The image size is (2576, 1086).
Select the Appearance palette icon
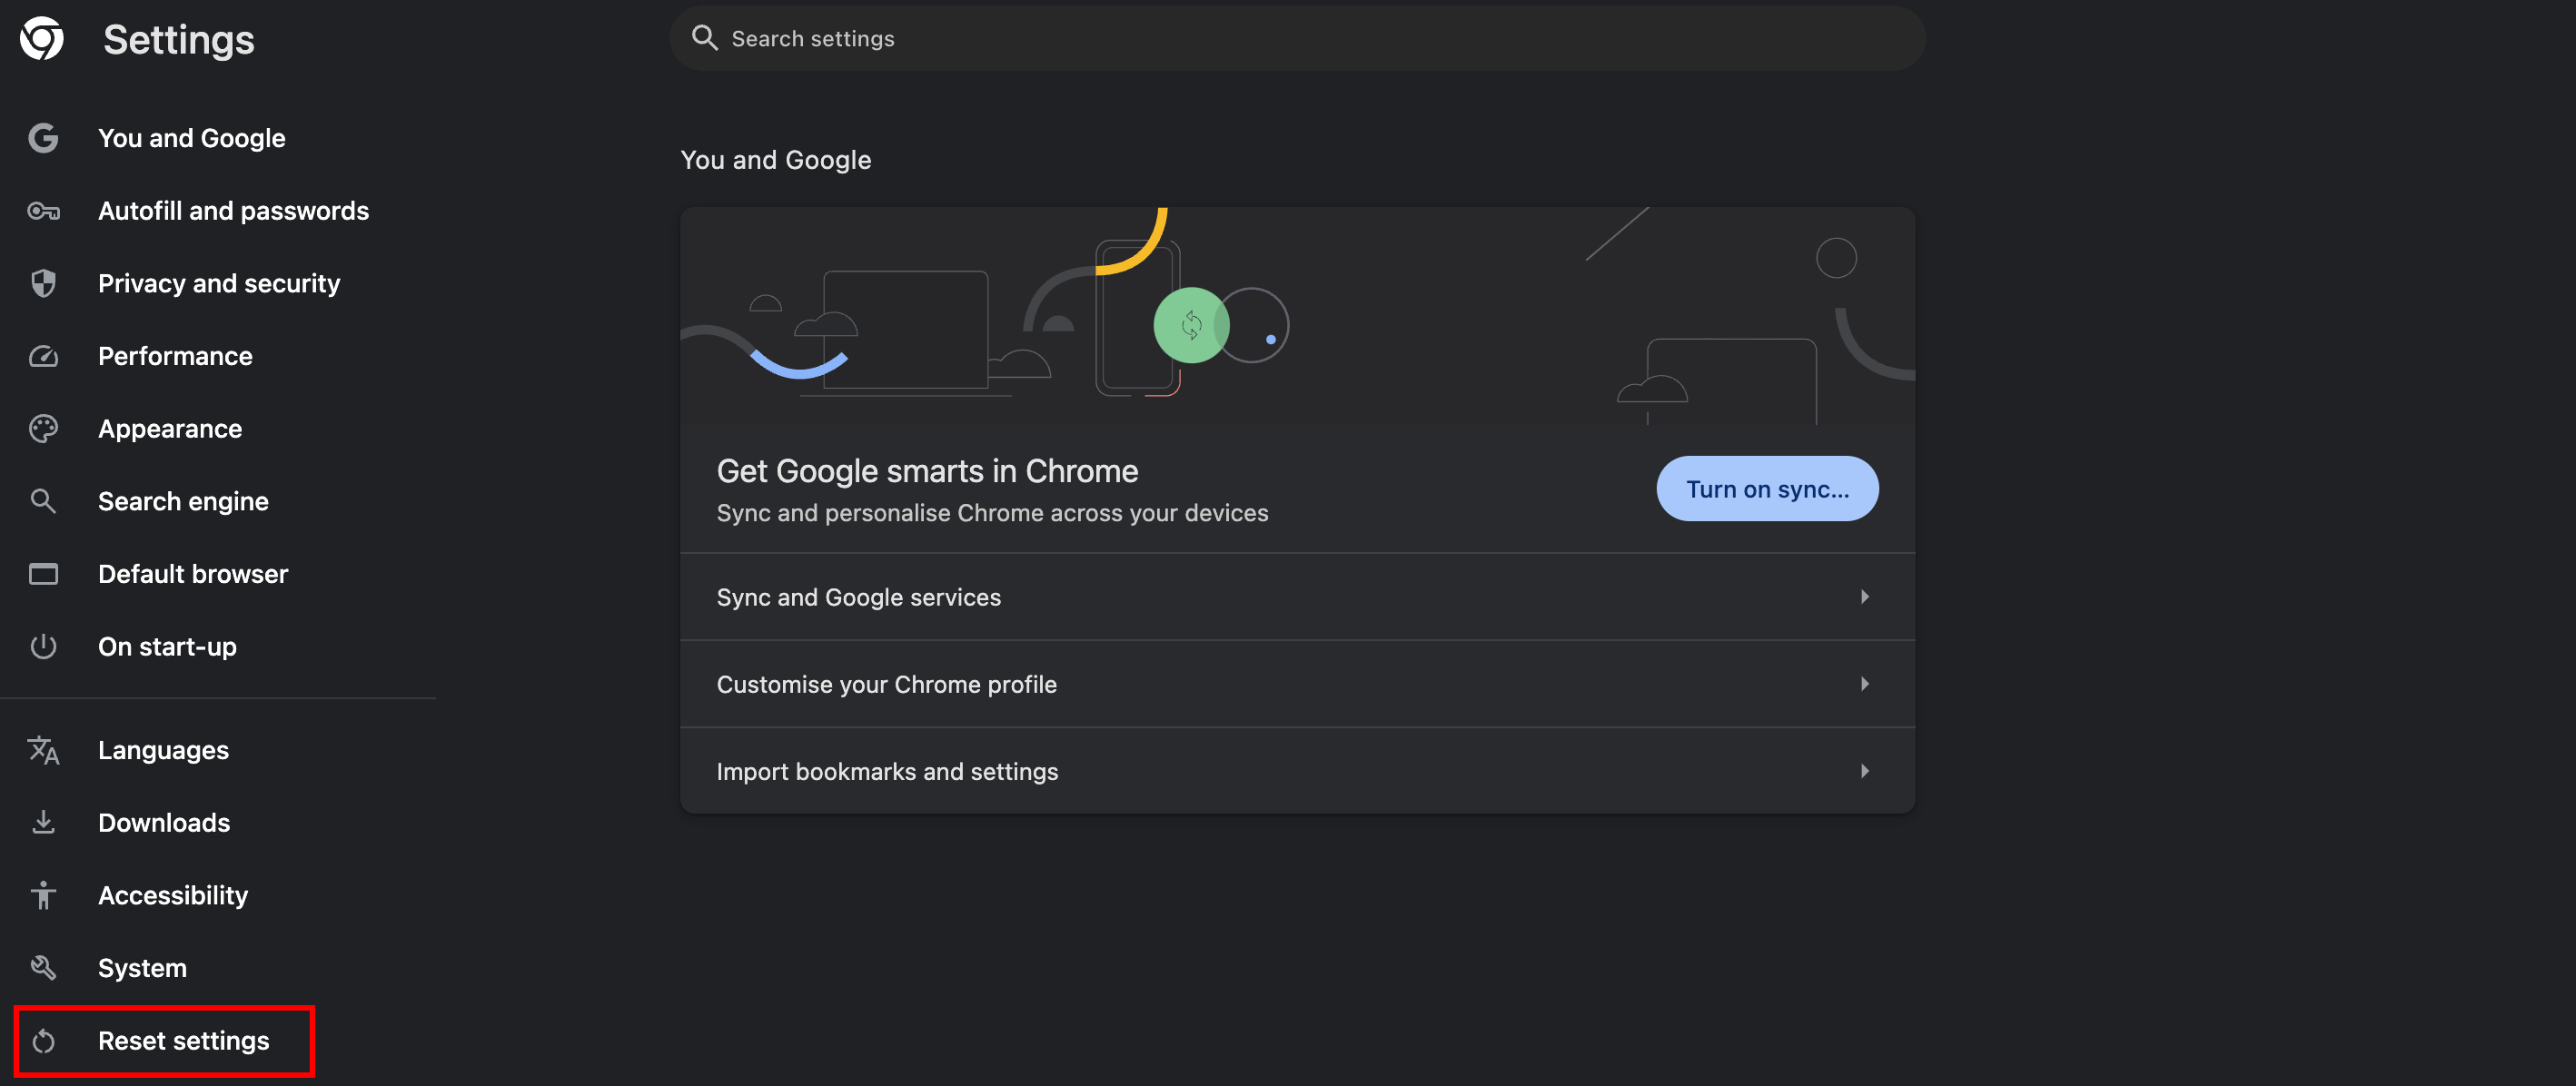pos(43,428)
